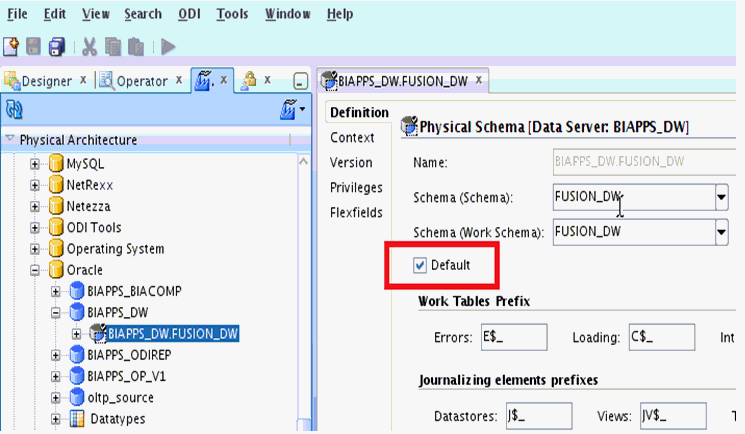745x434 pixels.
Task: Collapse the BIAPPS_DW data server node
Action: pos(56,313)
